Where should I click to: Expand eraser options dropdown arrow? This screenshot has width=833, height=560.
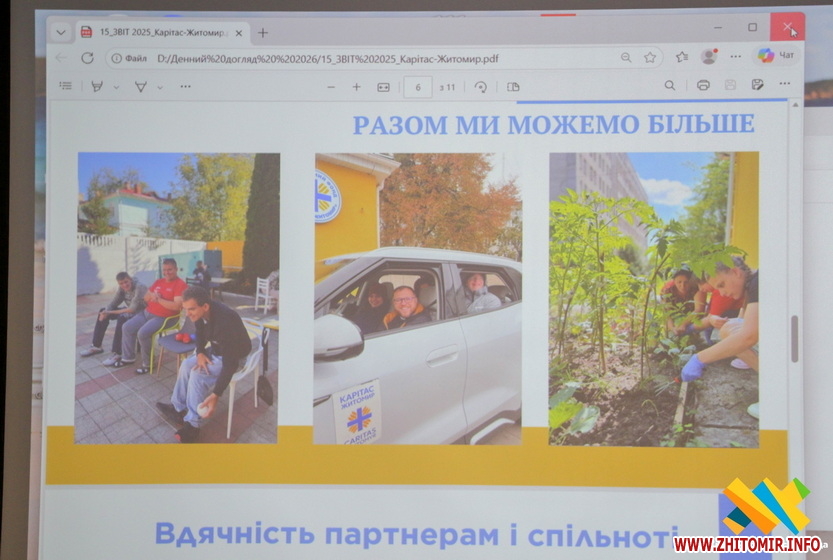159,87
